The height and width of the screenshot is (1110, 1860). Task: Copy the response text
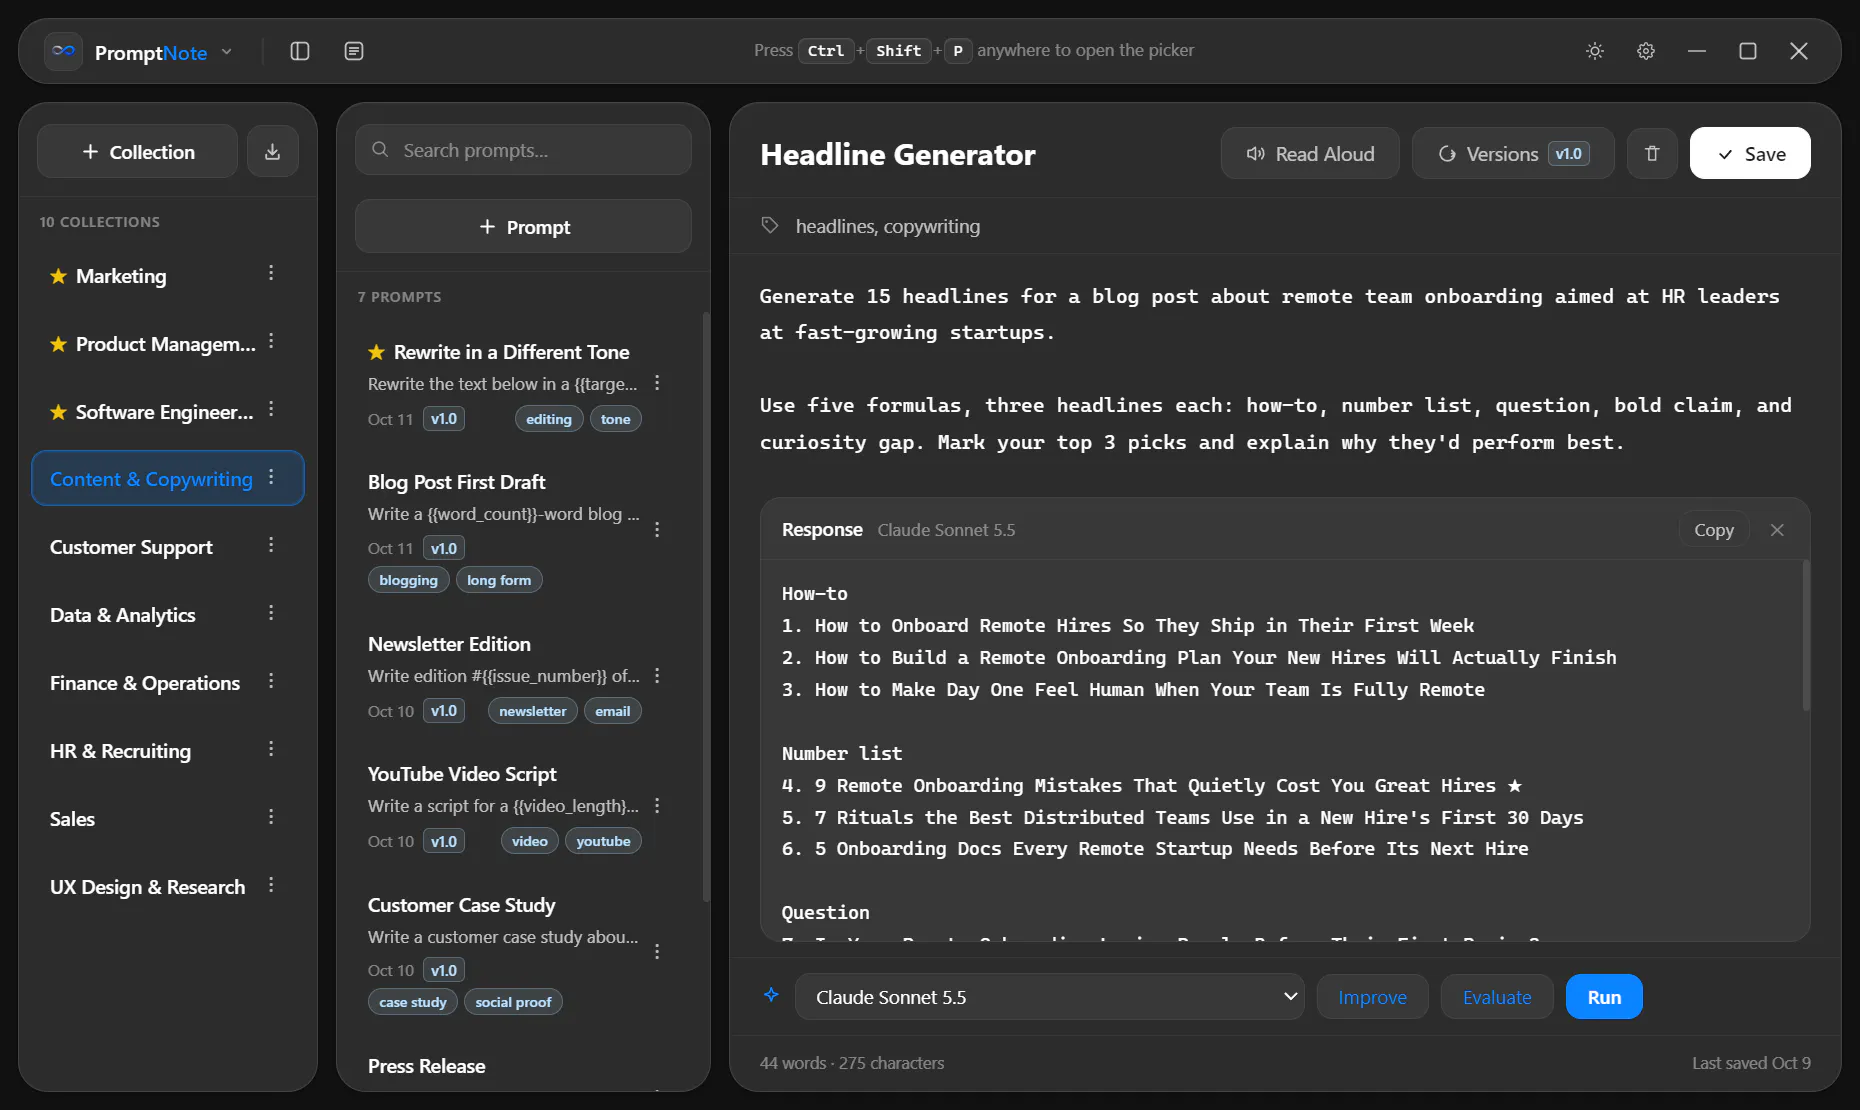1713,530
